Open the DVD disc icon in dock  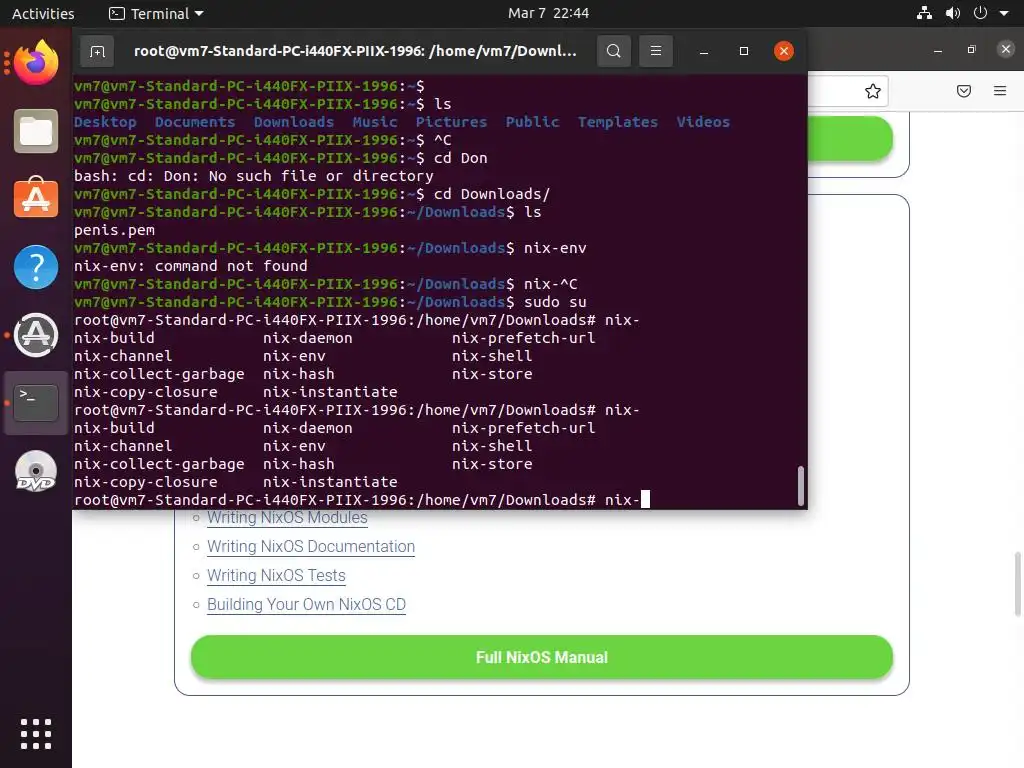(36, 471)
